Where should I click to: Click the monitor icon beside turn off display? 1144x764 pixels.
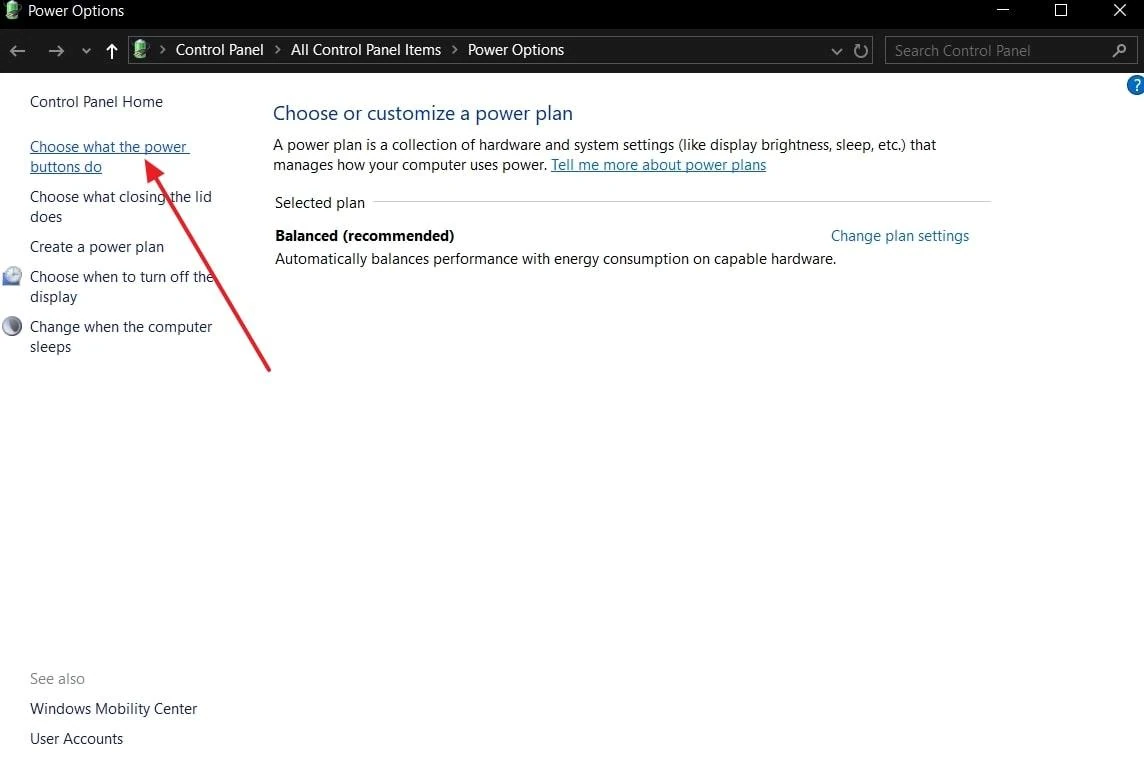[12, 276]
